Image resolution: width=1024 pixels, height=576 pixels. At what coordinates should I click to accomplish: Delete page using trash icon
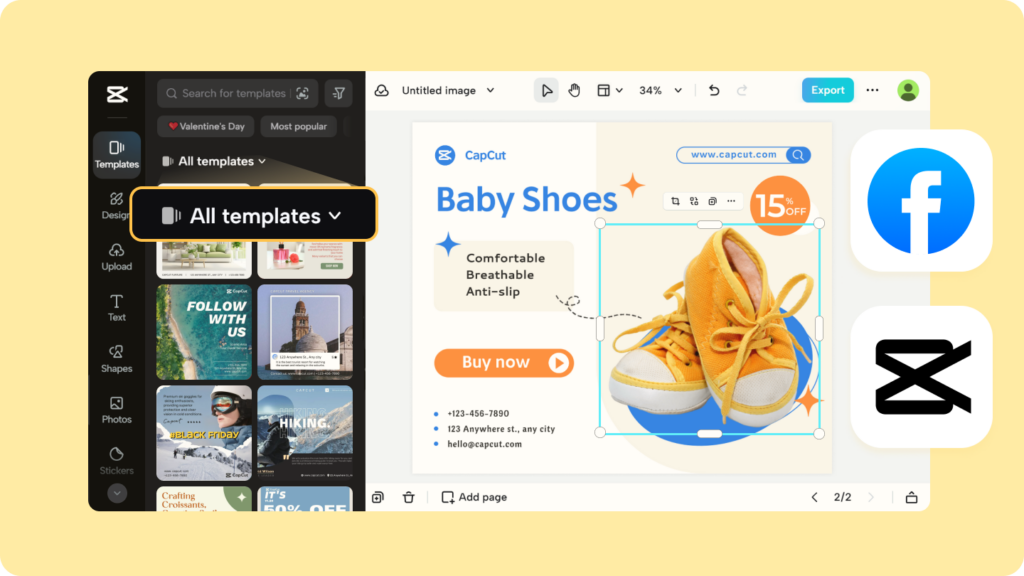[408, 497]
